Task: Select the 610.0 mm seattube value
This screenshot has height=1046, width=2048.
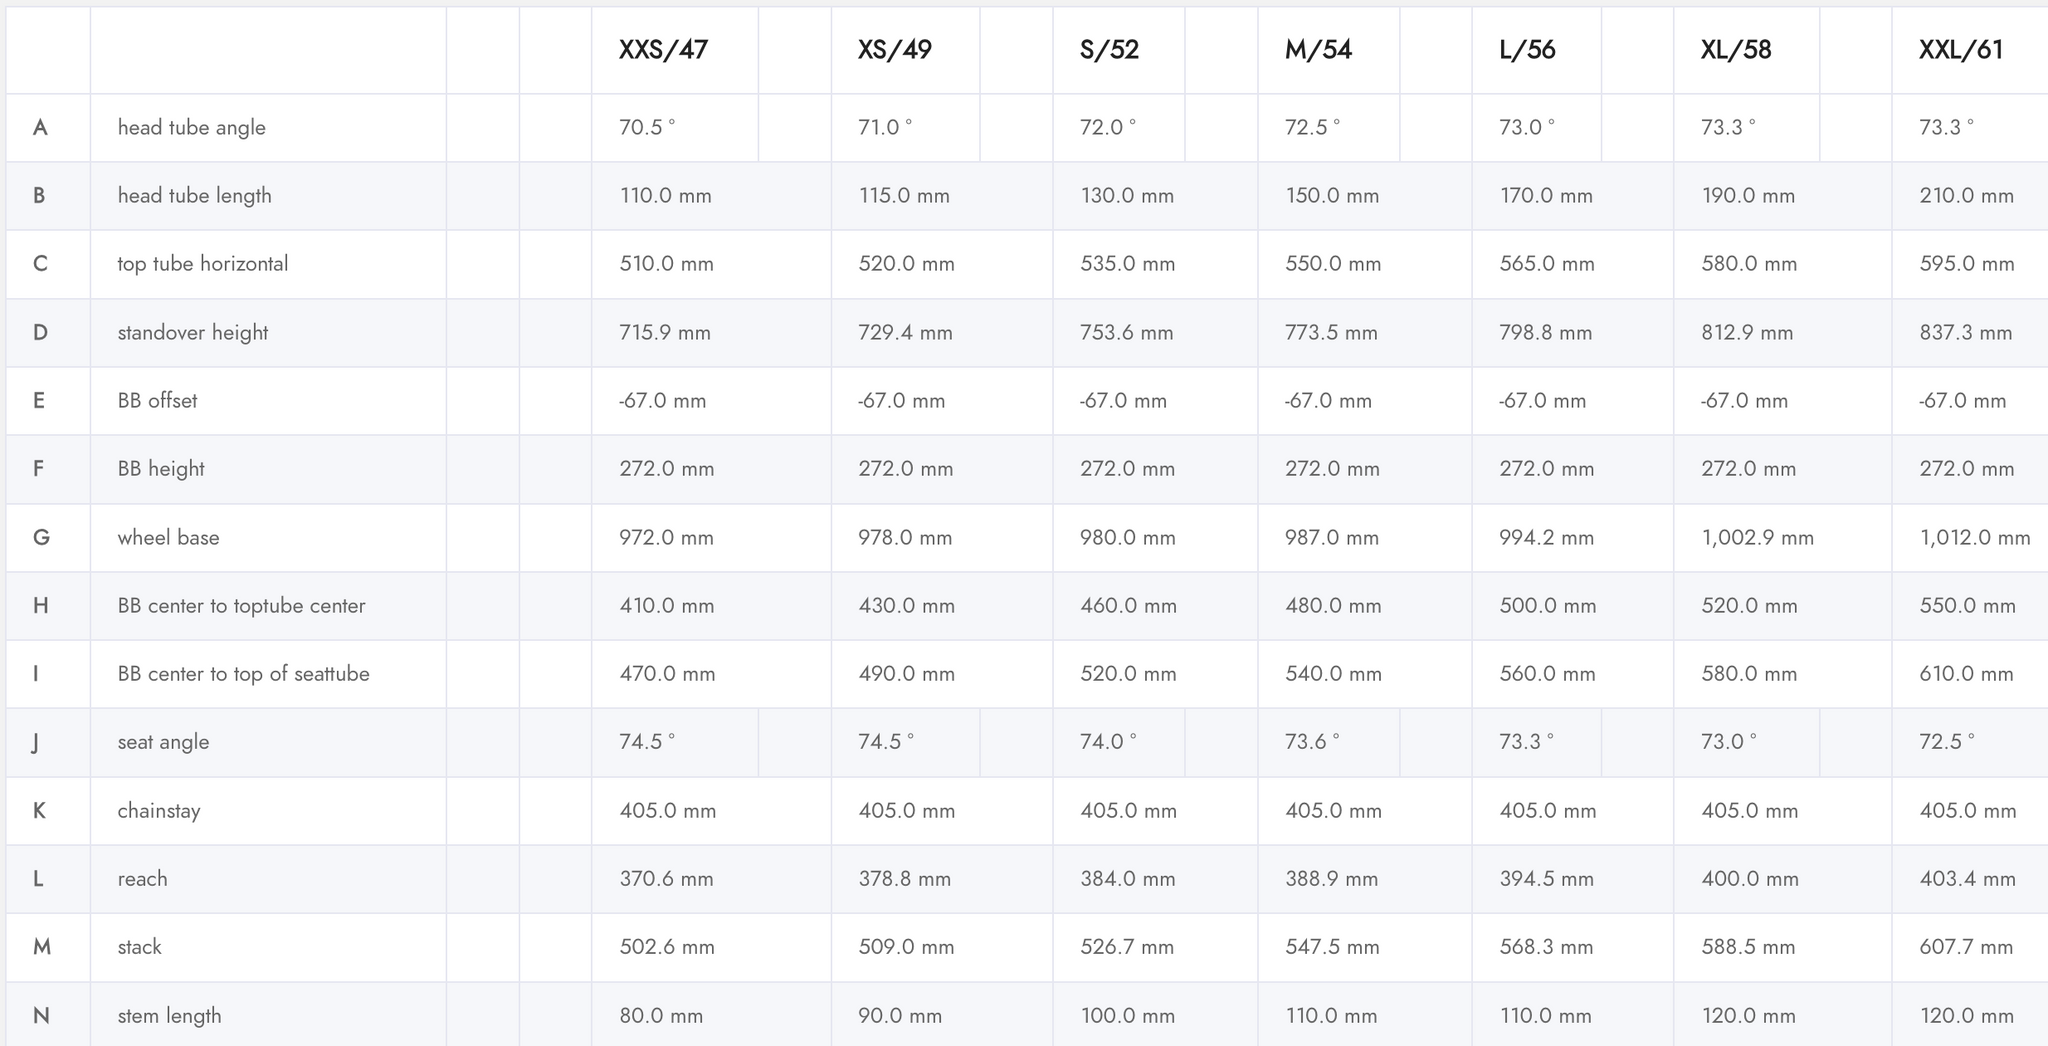Action: 1966,674
